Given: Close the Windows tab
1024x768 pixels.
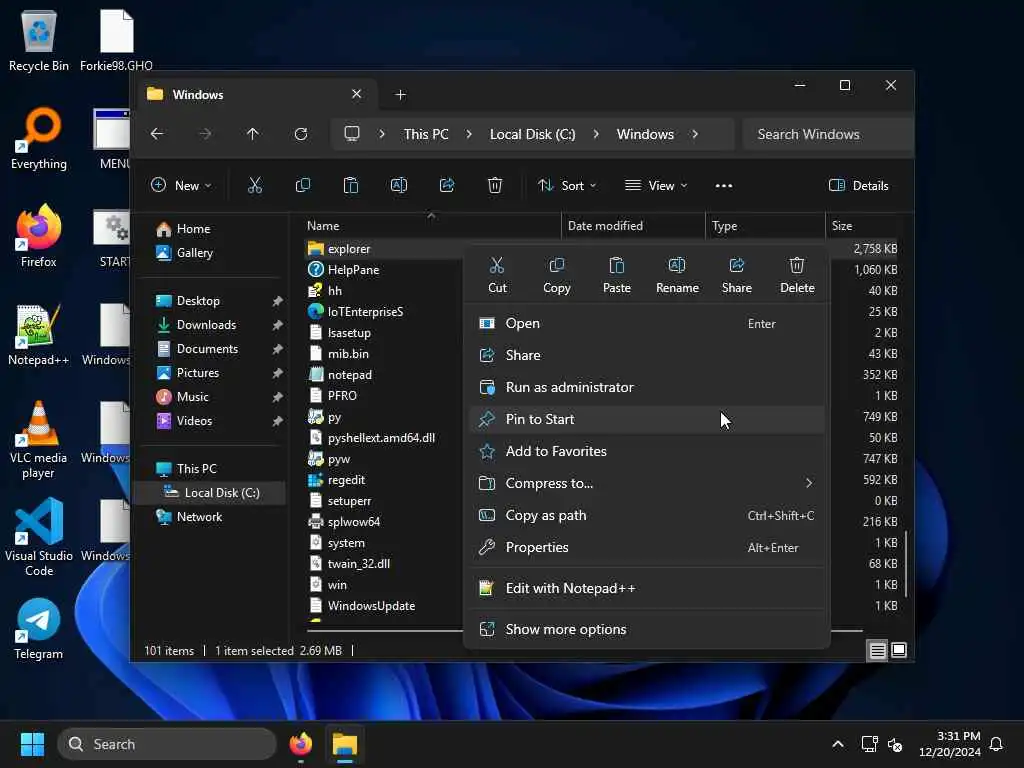Looking at the screenshot, I should point(357,94).
